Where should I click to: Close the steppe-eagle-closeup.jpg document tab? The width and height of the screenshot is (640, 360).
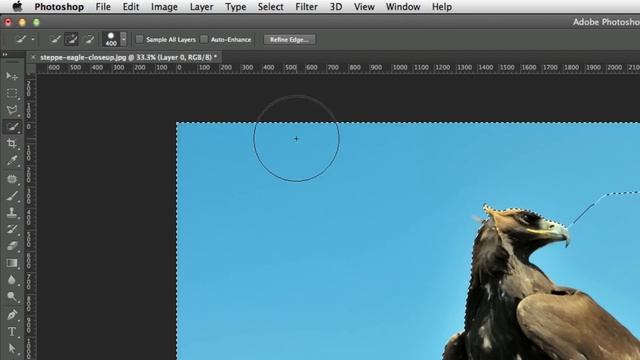(33, 58)
